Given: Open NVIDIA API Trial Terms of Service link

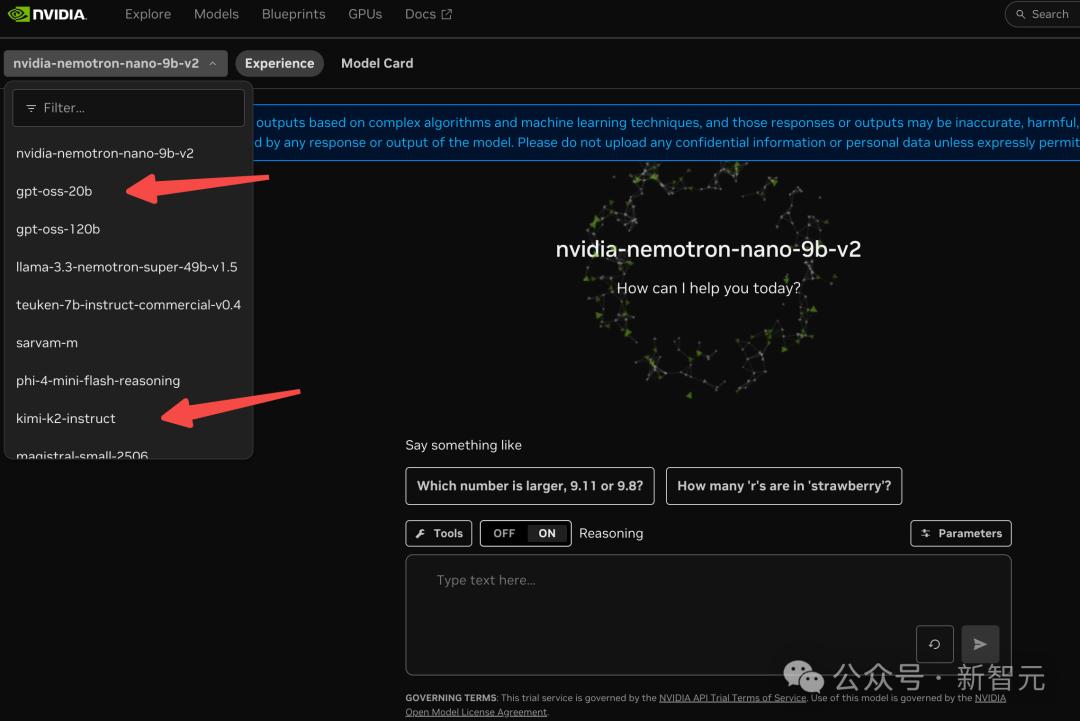Looking at the screenshot, I should tap(732, 698).
